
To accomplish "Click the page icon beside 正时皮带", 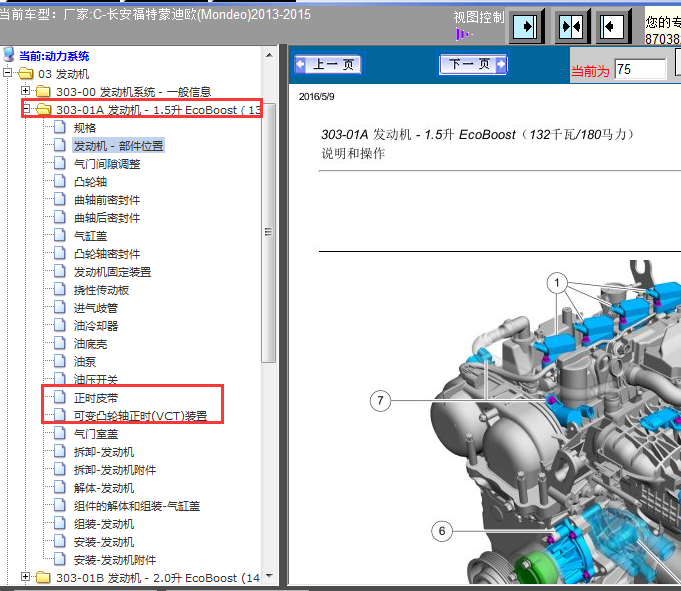I will coord(60,397).
